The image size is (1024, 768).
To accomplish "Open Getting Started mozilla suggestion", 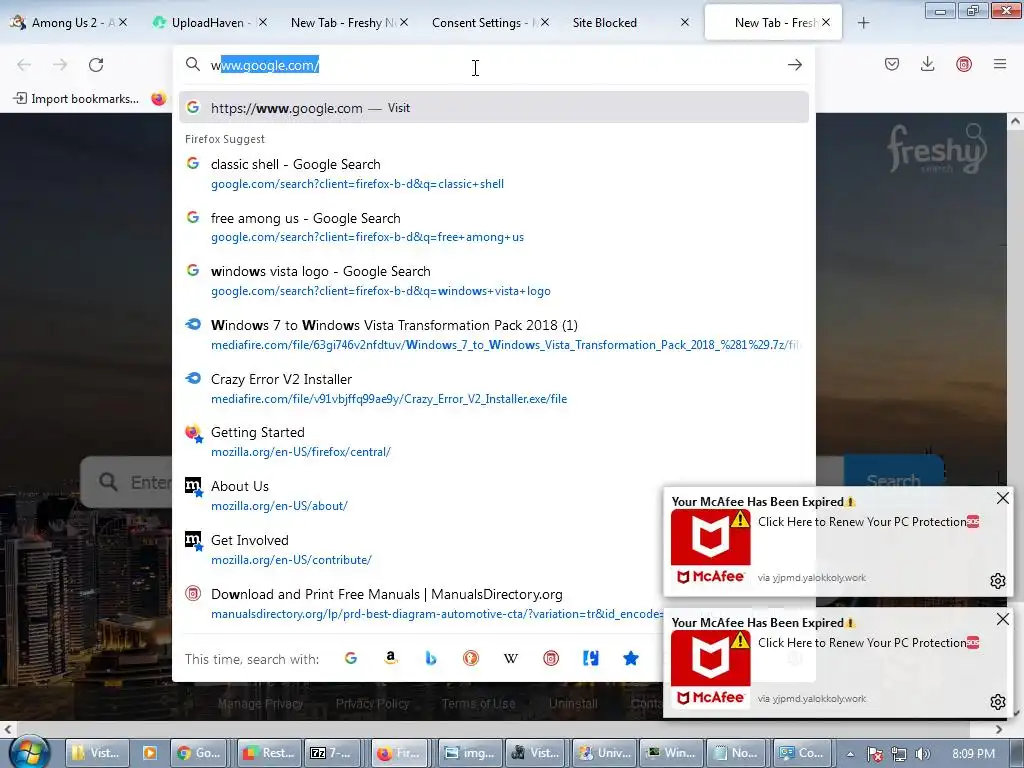I will tap(494, 442).
